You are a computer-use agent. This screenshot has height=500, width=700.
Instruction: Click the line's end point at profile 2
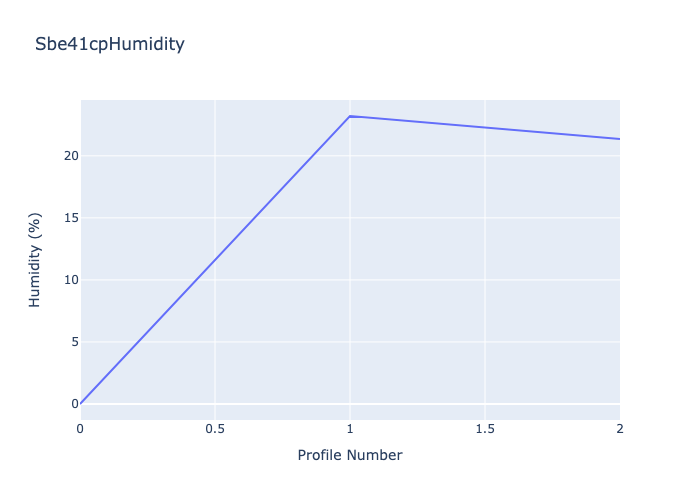tap(619, 139)
